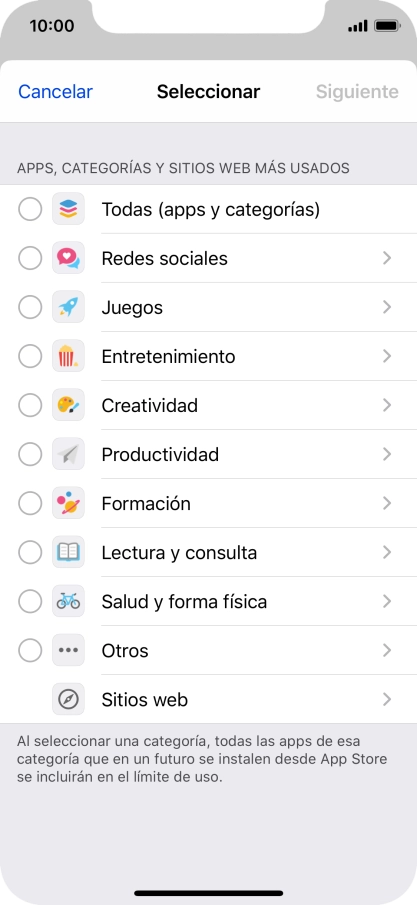Select the Todas (apps y categorías) radio circle

point(30,209)
